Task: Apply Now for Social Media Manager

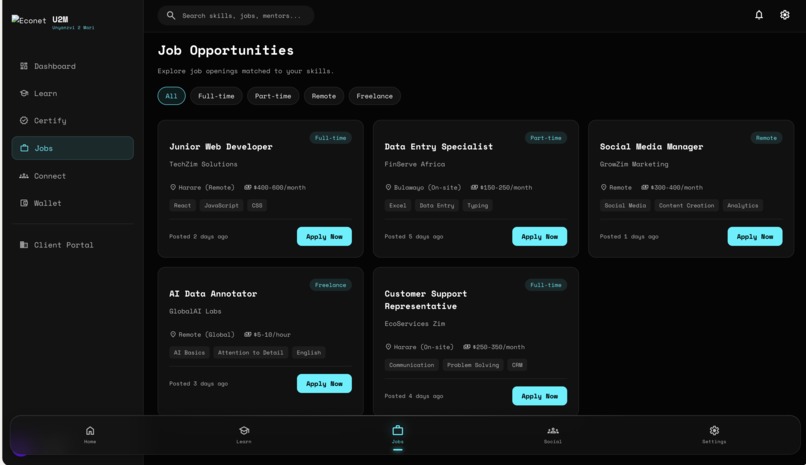Action: click(x=755, y=236)
